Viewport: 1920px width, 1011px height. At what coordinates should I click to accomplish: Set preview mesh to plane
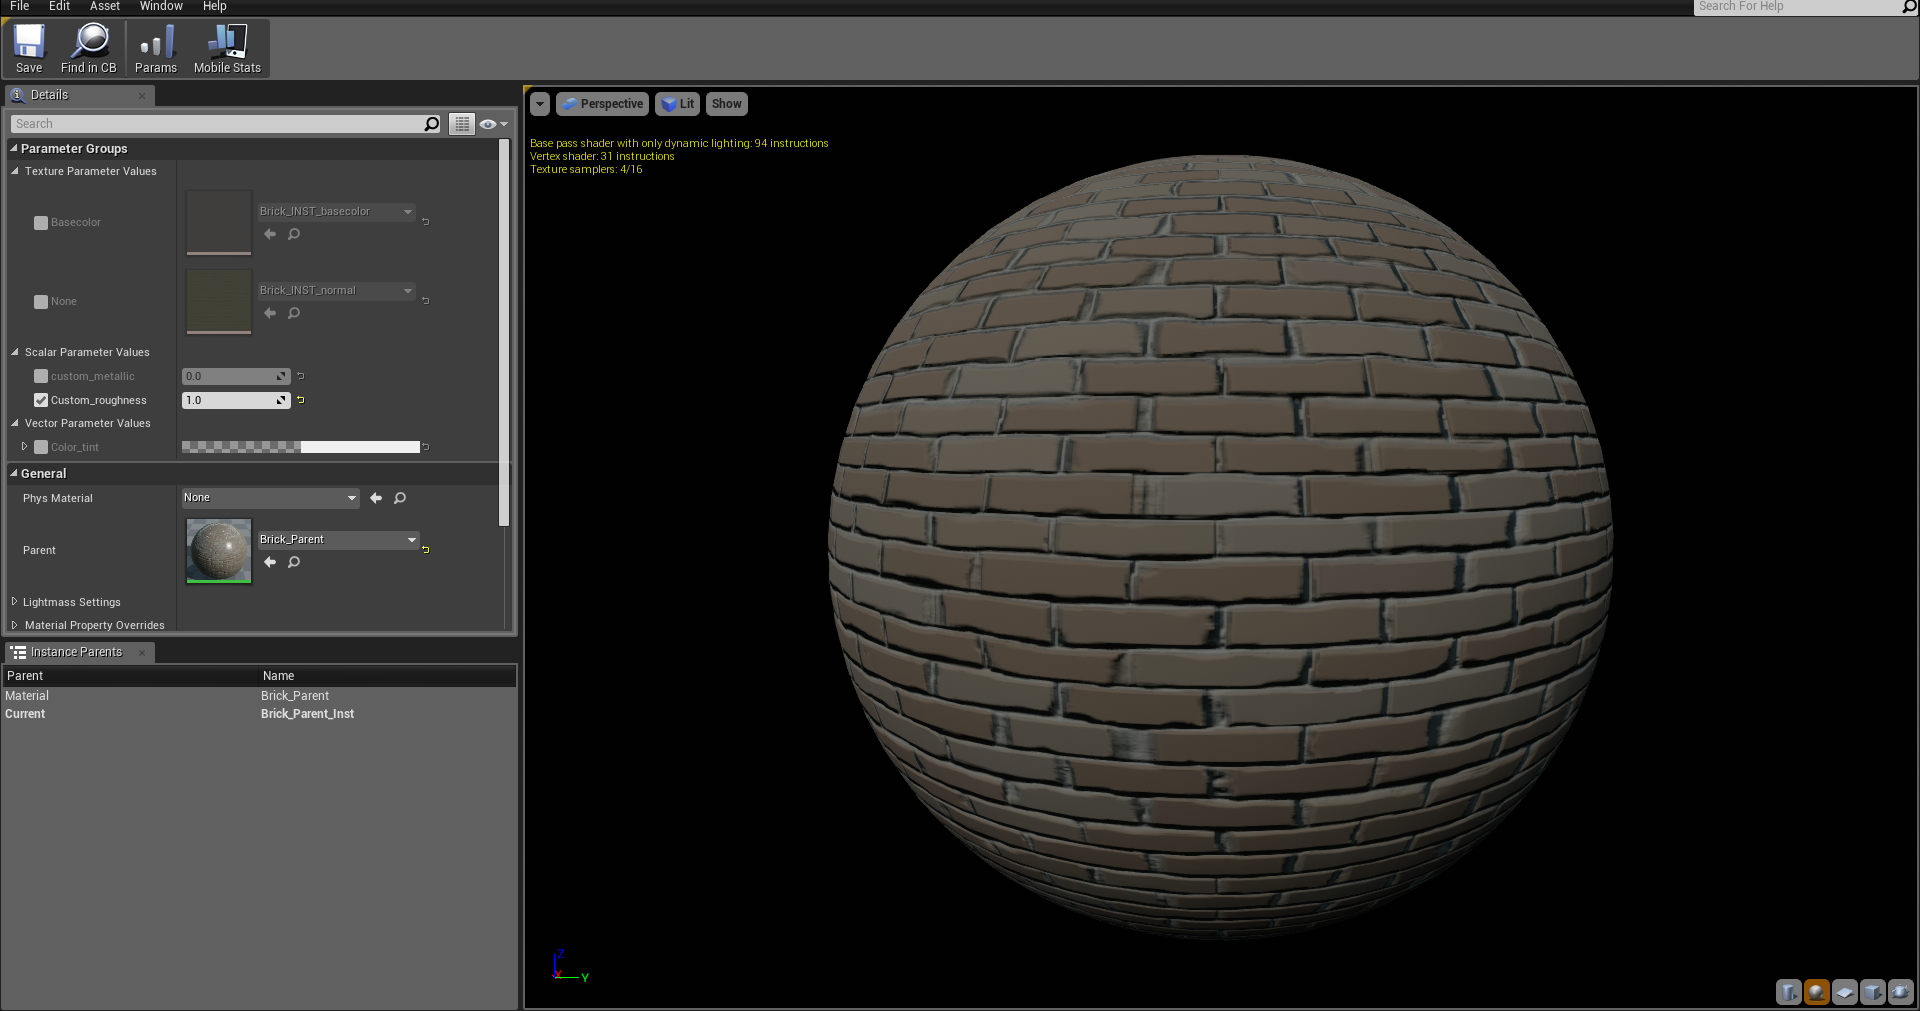point(1845,992)
